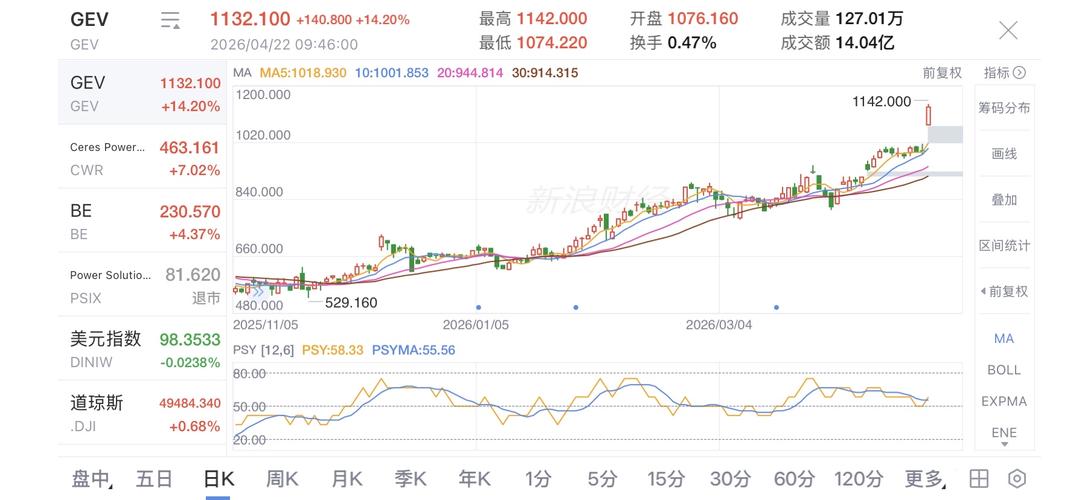1082x500 pixels.
Task: Enable the ENE indicator
Action: coord(1004,432)
